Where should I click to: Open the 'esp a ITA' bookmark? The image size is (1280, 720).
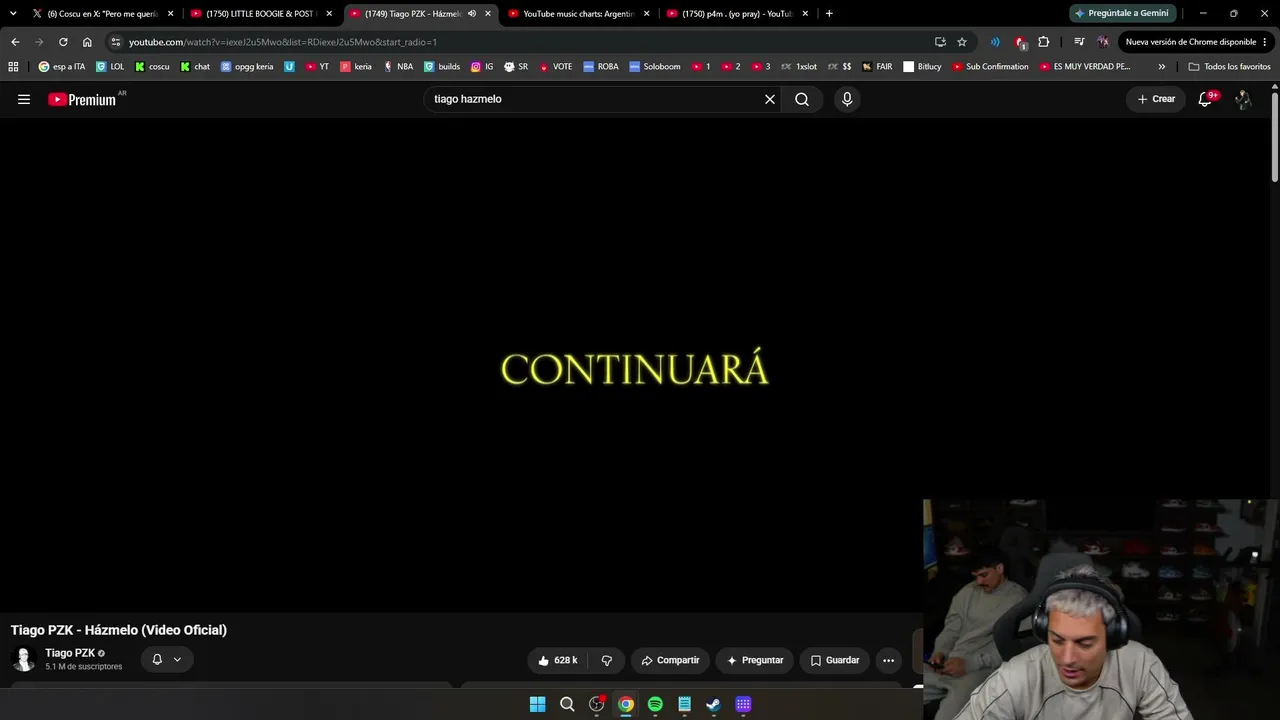(x=62, y=67)
